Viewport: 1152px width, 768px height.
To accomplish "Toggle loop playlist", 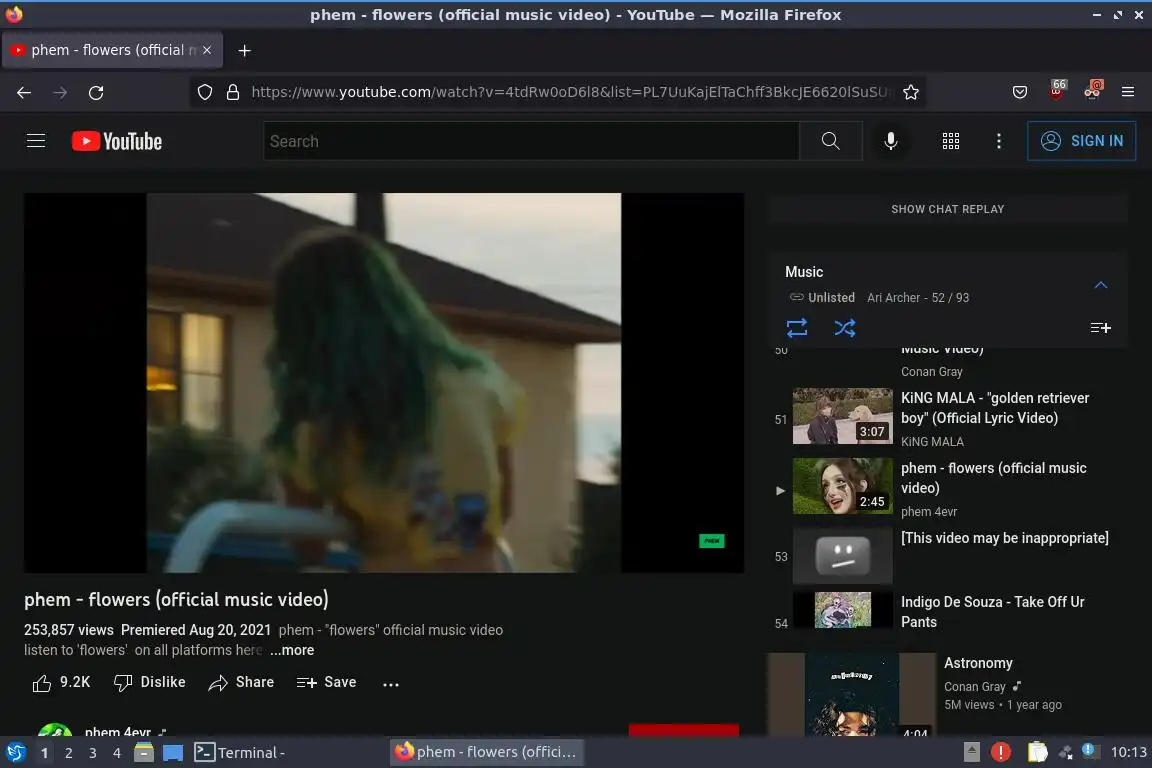I will (x=797, y=328).
